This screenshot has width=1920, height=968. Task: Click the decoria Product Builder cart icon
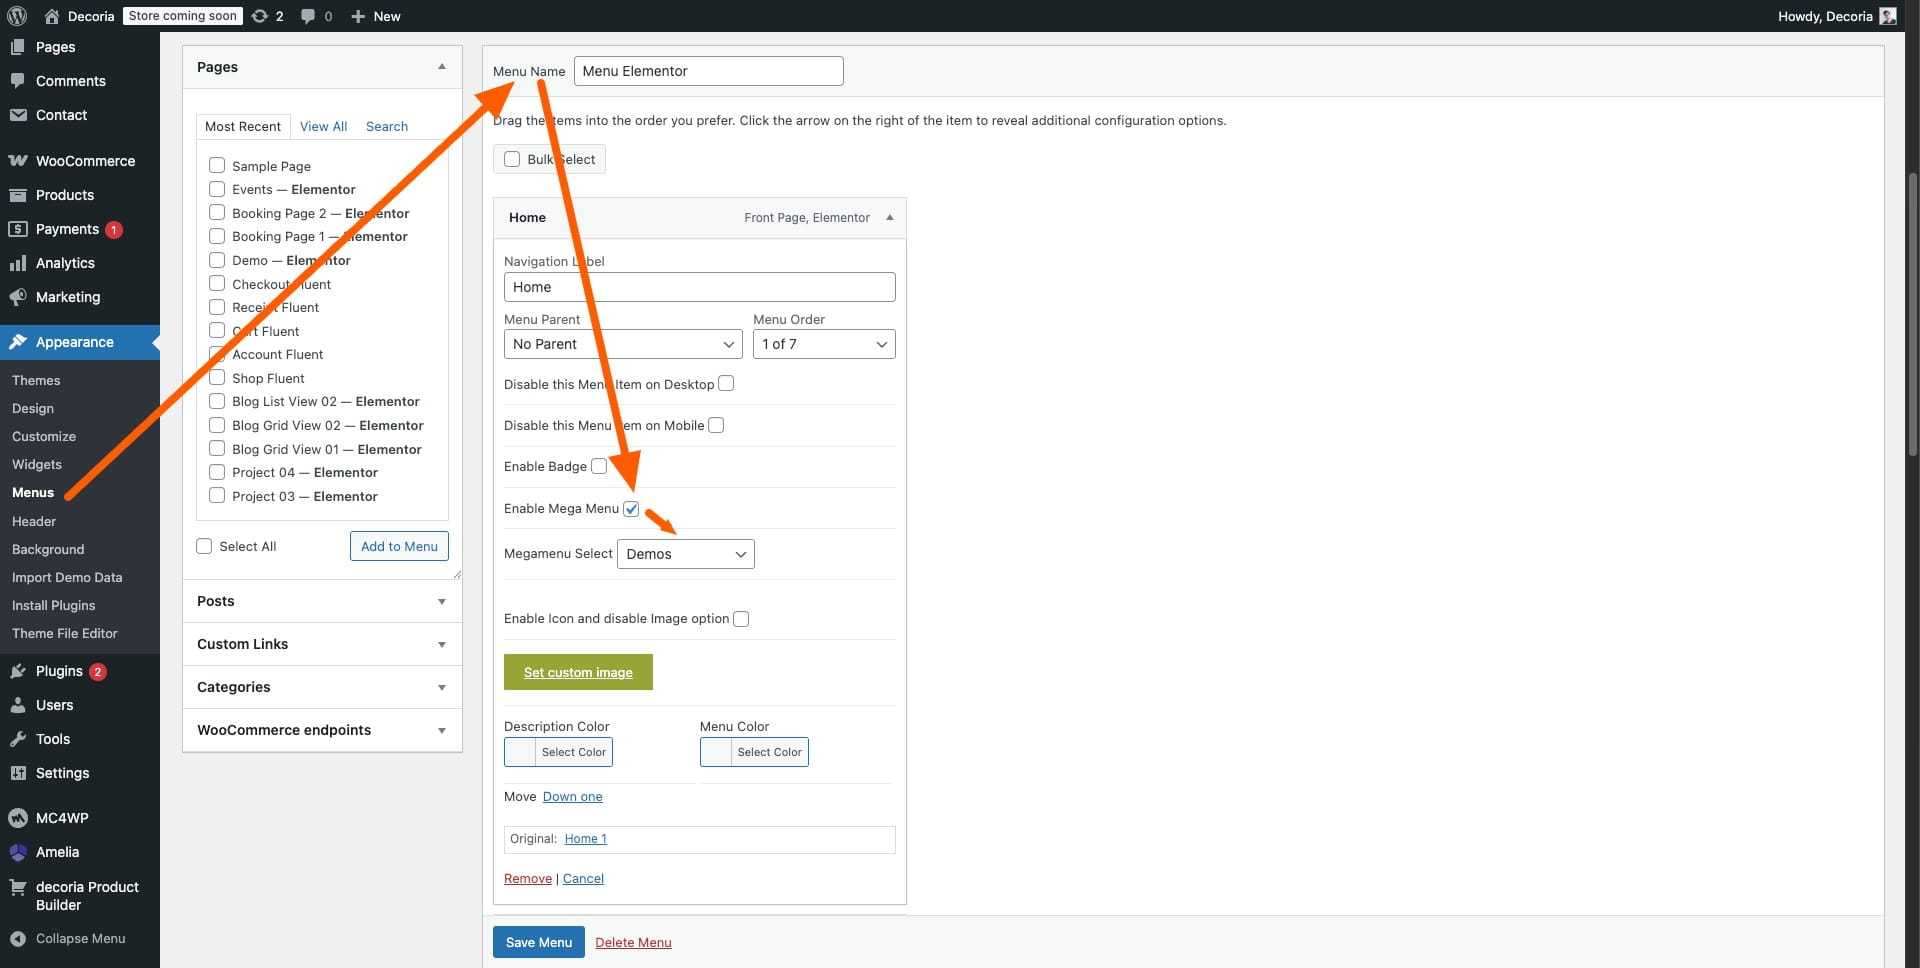(x=18, y=887)
